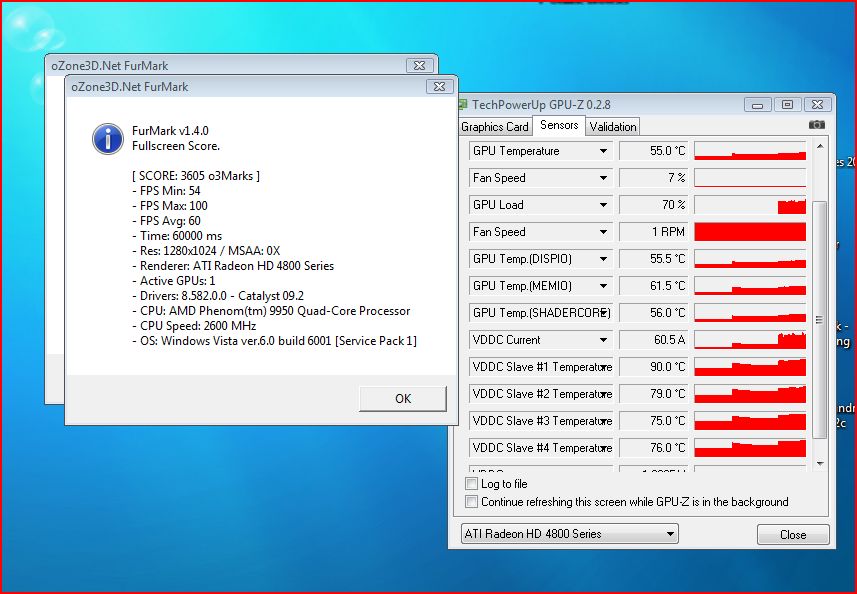Click the GPU Load history graph
The width and height of the screenshot is (857, 594).
point(750,205)
